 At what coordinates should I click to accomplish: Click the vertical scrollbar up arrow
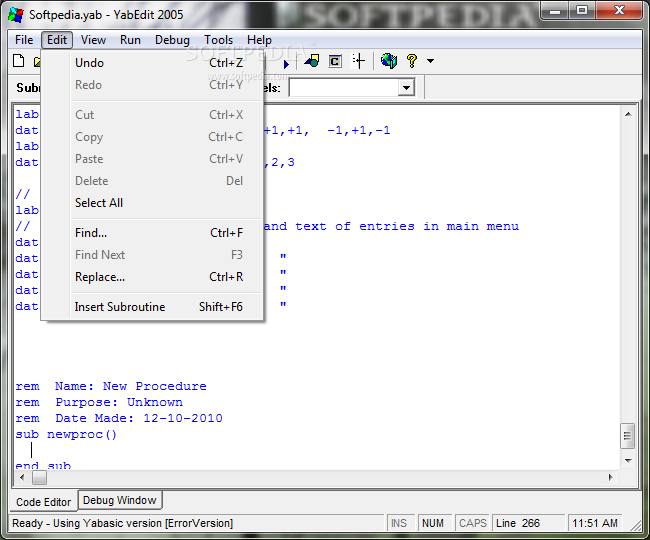click(628, 114)
